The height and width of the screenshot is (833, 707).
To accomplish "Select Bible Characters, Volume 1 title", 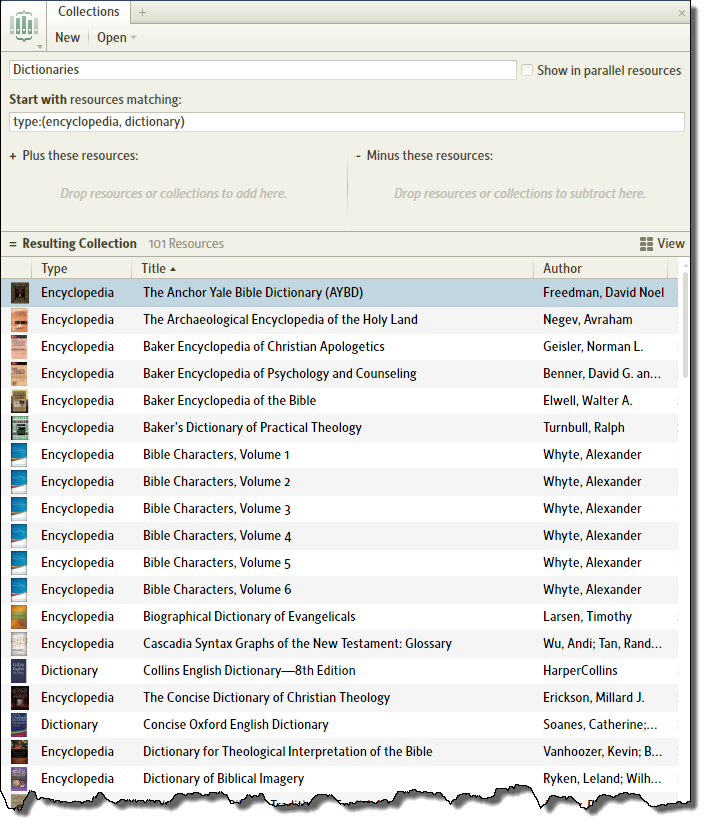I will click(x=218, y=457).
